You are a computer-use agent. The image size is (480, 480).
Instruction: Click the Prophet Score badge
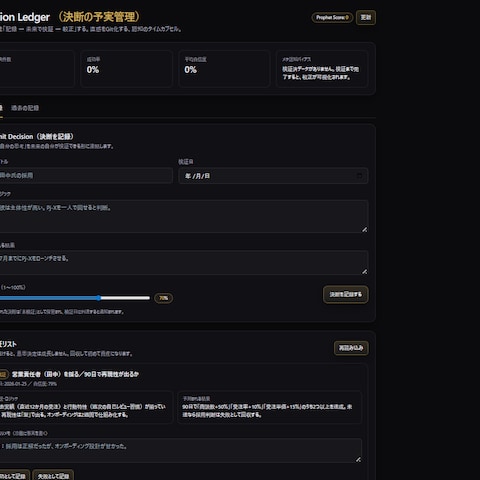click(332, 17)
